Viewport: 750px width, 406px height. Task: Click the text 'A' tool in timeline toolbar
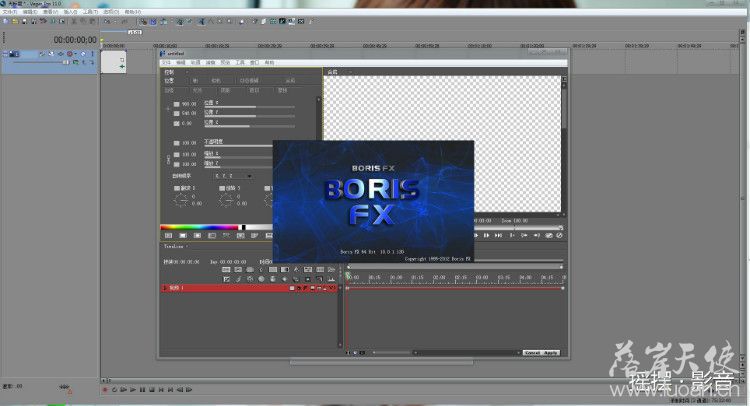(296, 270)
